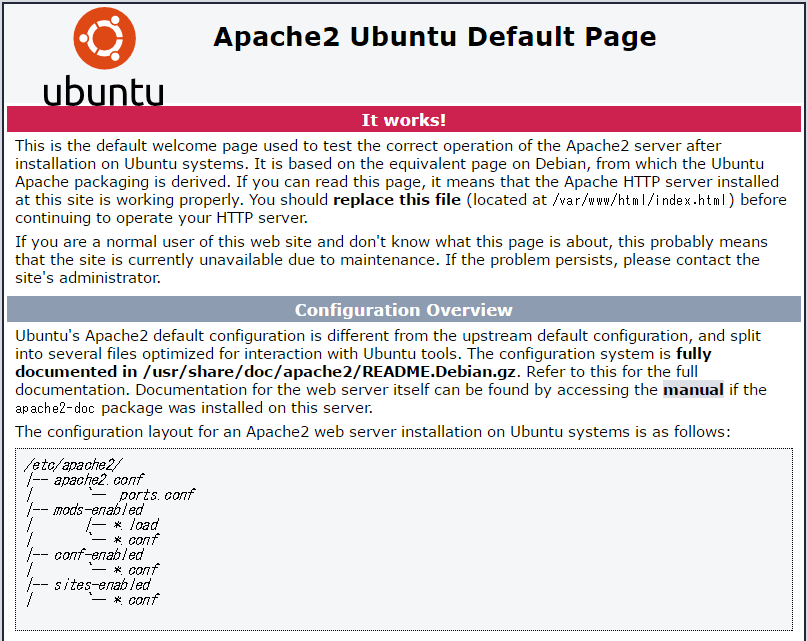
Task: Click the *.load entry under mods-enabled
Action: tap(135, 524)
